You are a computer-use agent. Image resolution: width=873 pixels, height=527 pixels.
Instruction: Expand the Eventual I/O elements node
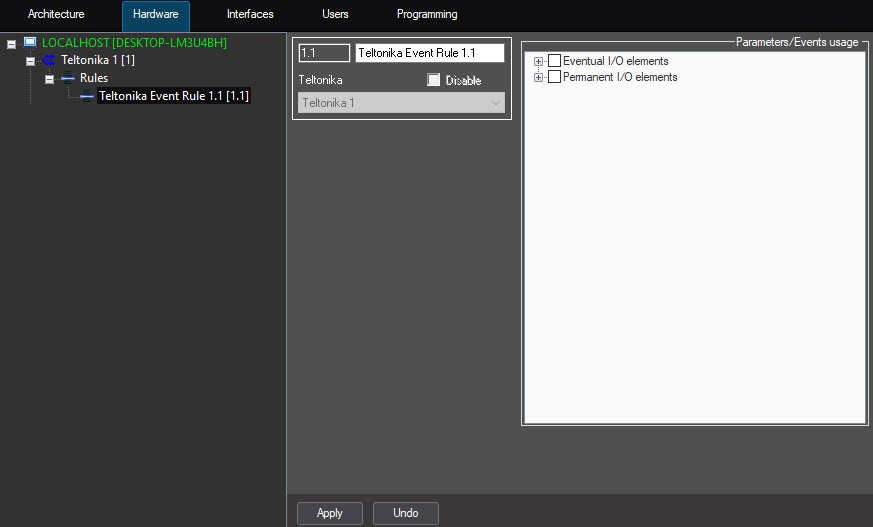[538, 61]
